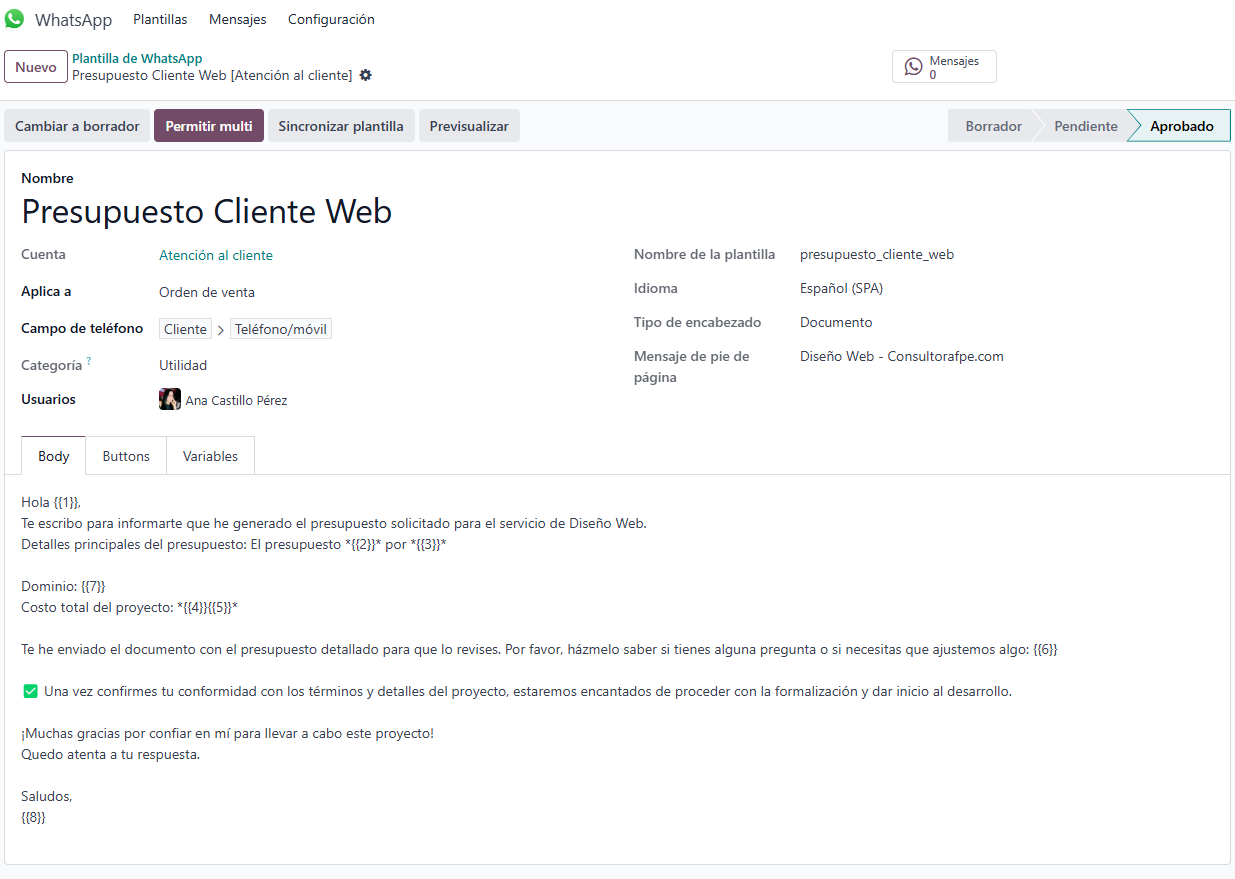Click the WhatsApp app title text

tap(73, 20)
